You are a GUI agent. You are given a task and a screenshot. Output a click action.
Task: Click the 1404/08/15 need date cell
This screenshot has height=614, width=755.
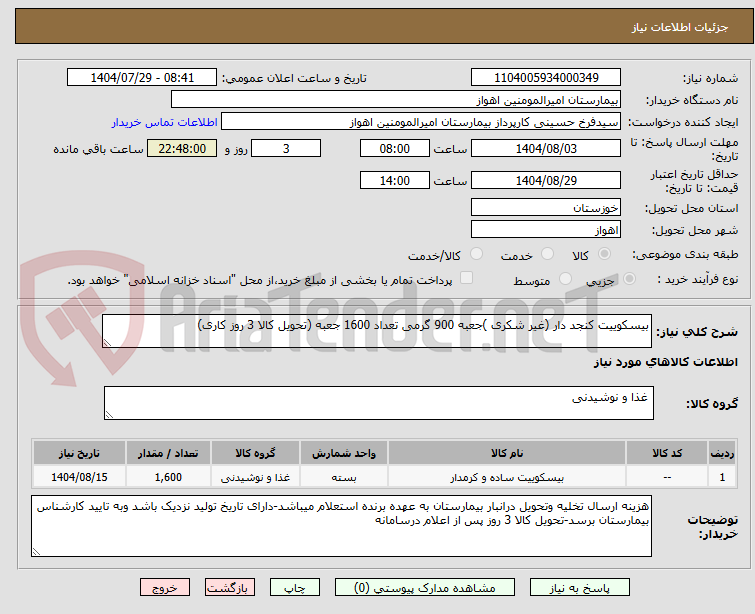point(79,477)
